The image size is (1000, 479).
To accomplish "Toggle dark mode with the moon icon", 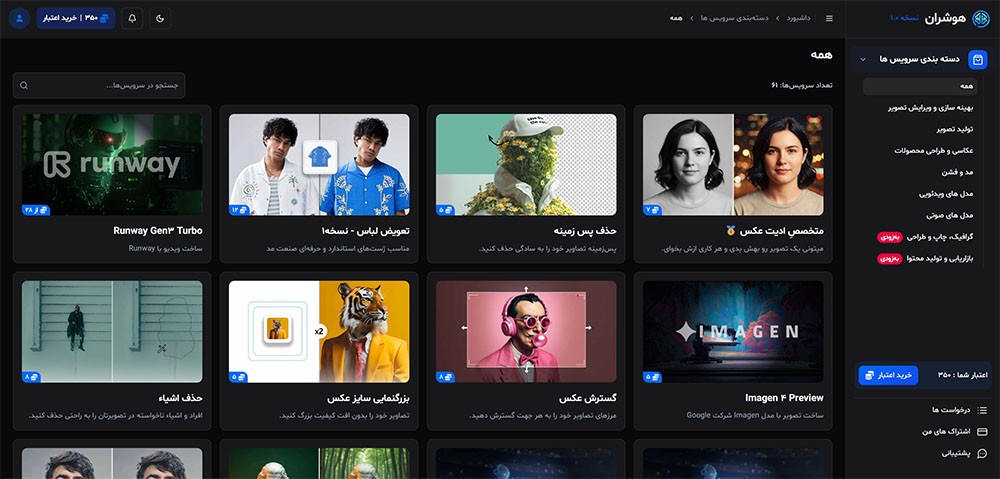I will coord(161,18).
